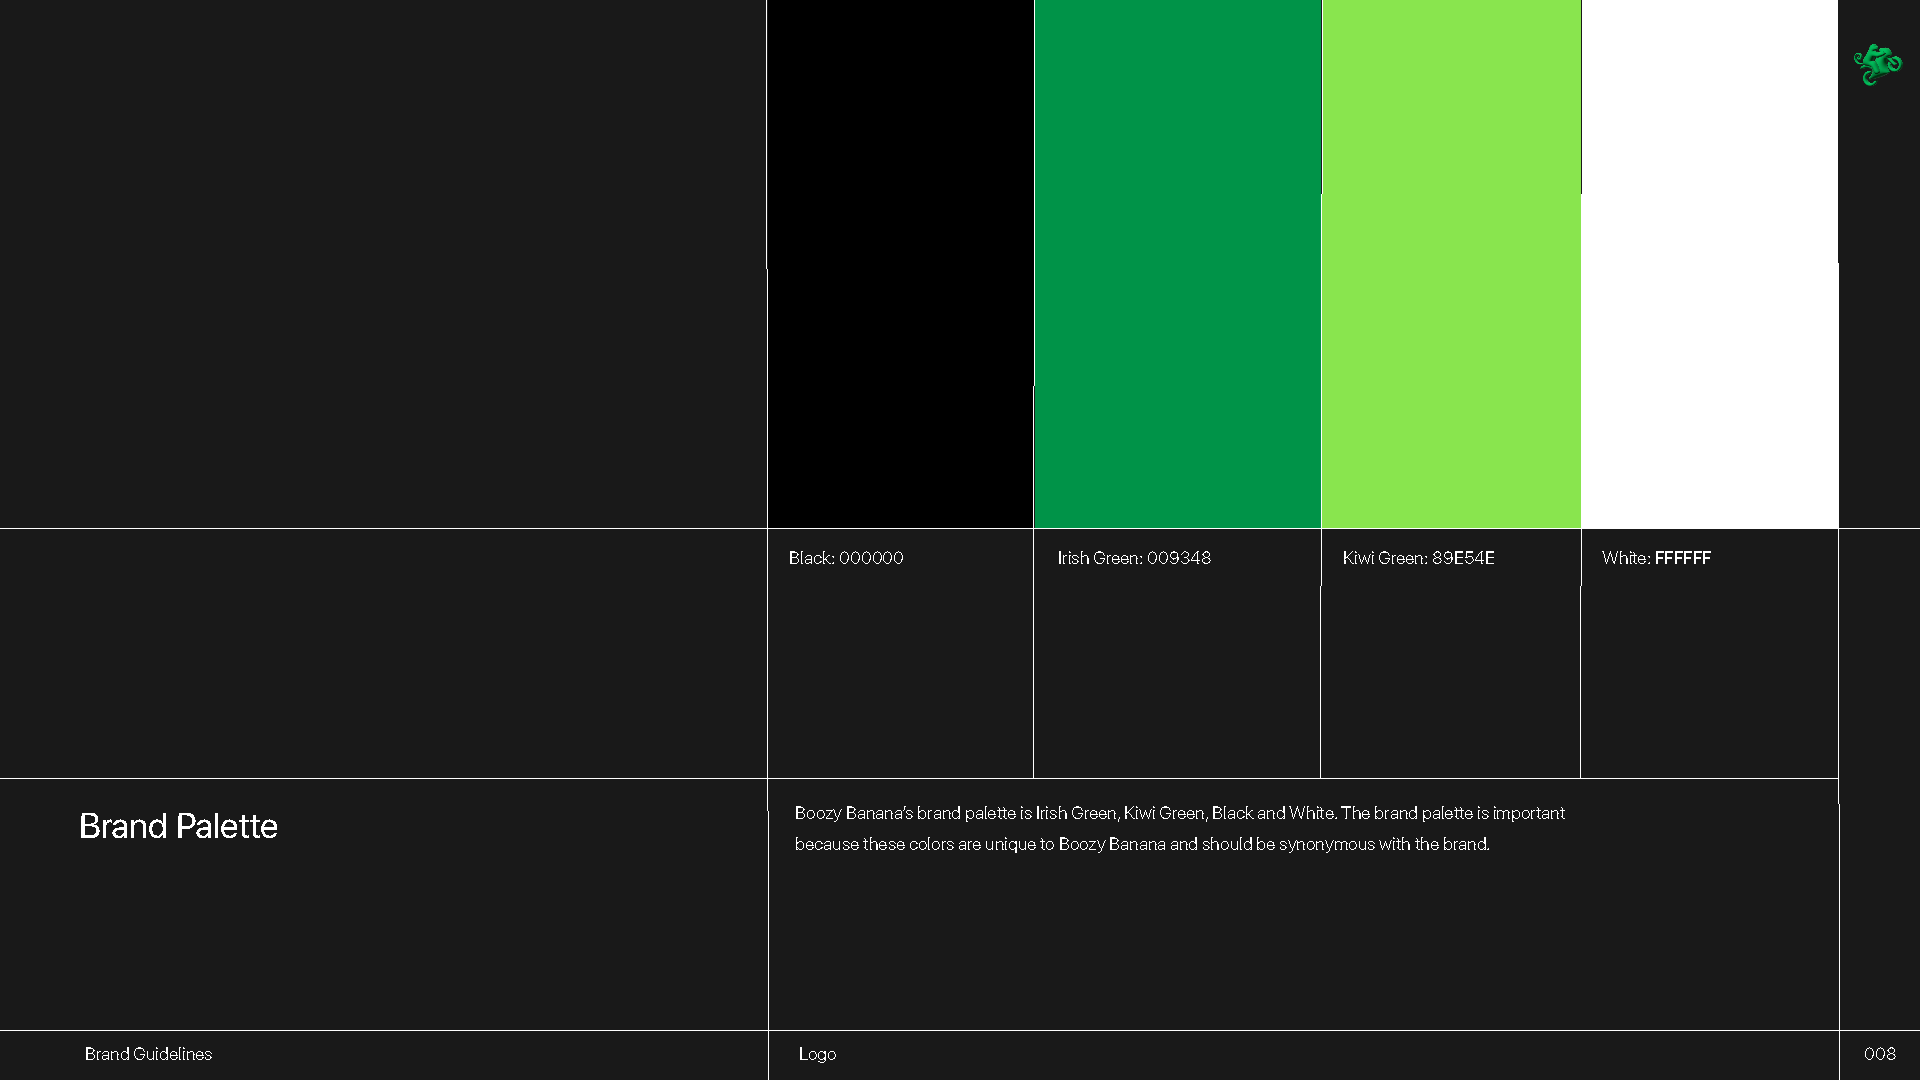This screenshot has width=1920, height=1080.
Task: Click the 'Logo' footer section label
Action: point(817,1054)
